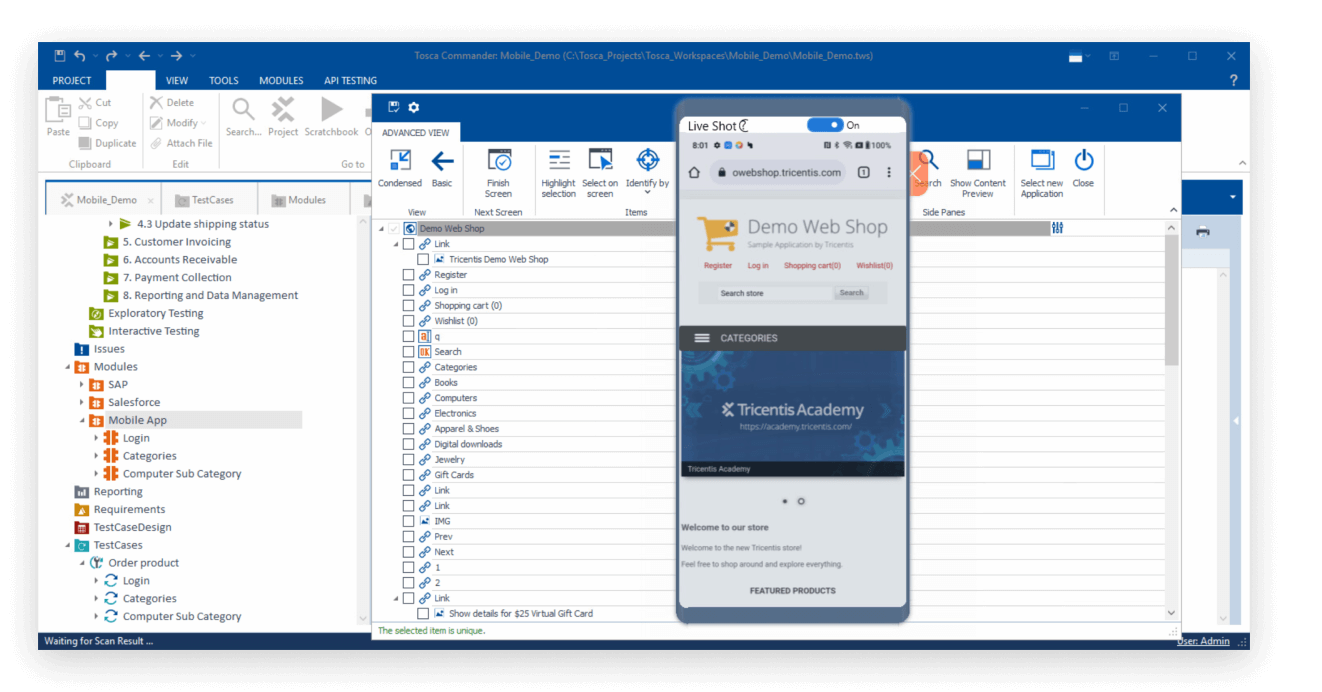The image size is (1322, 692).
Task: Select the ADVANCED VIEW tab
Action: pyautogui.click(x=416, y=132)
